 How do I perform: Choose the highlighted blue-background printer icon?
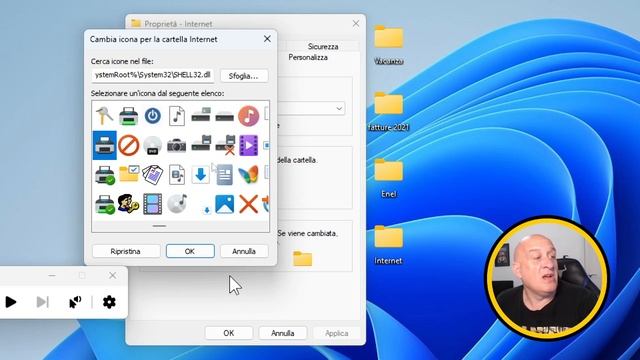(104, 145)
